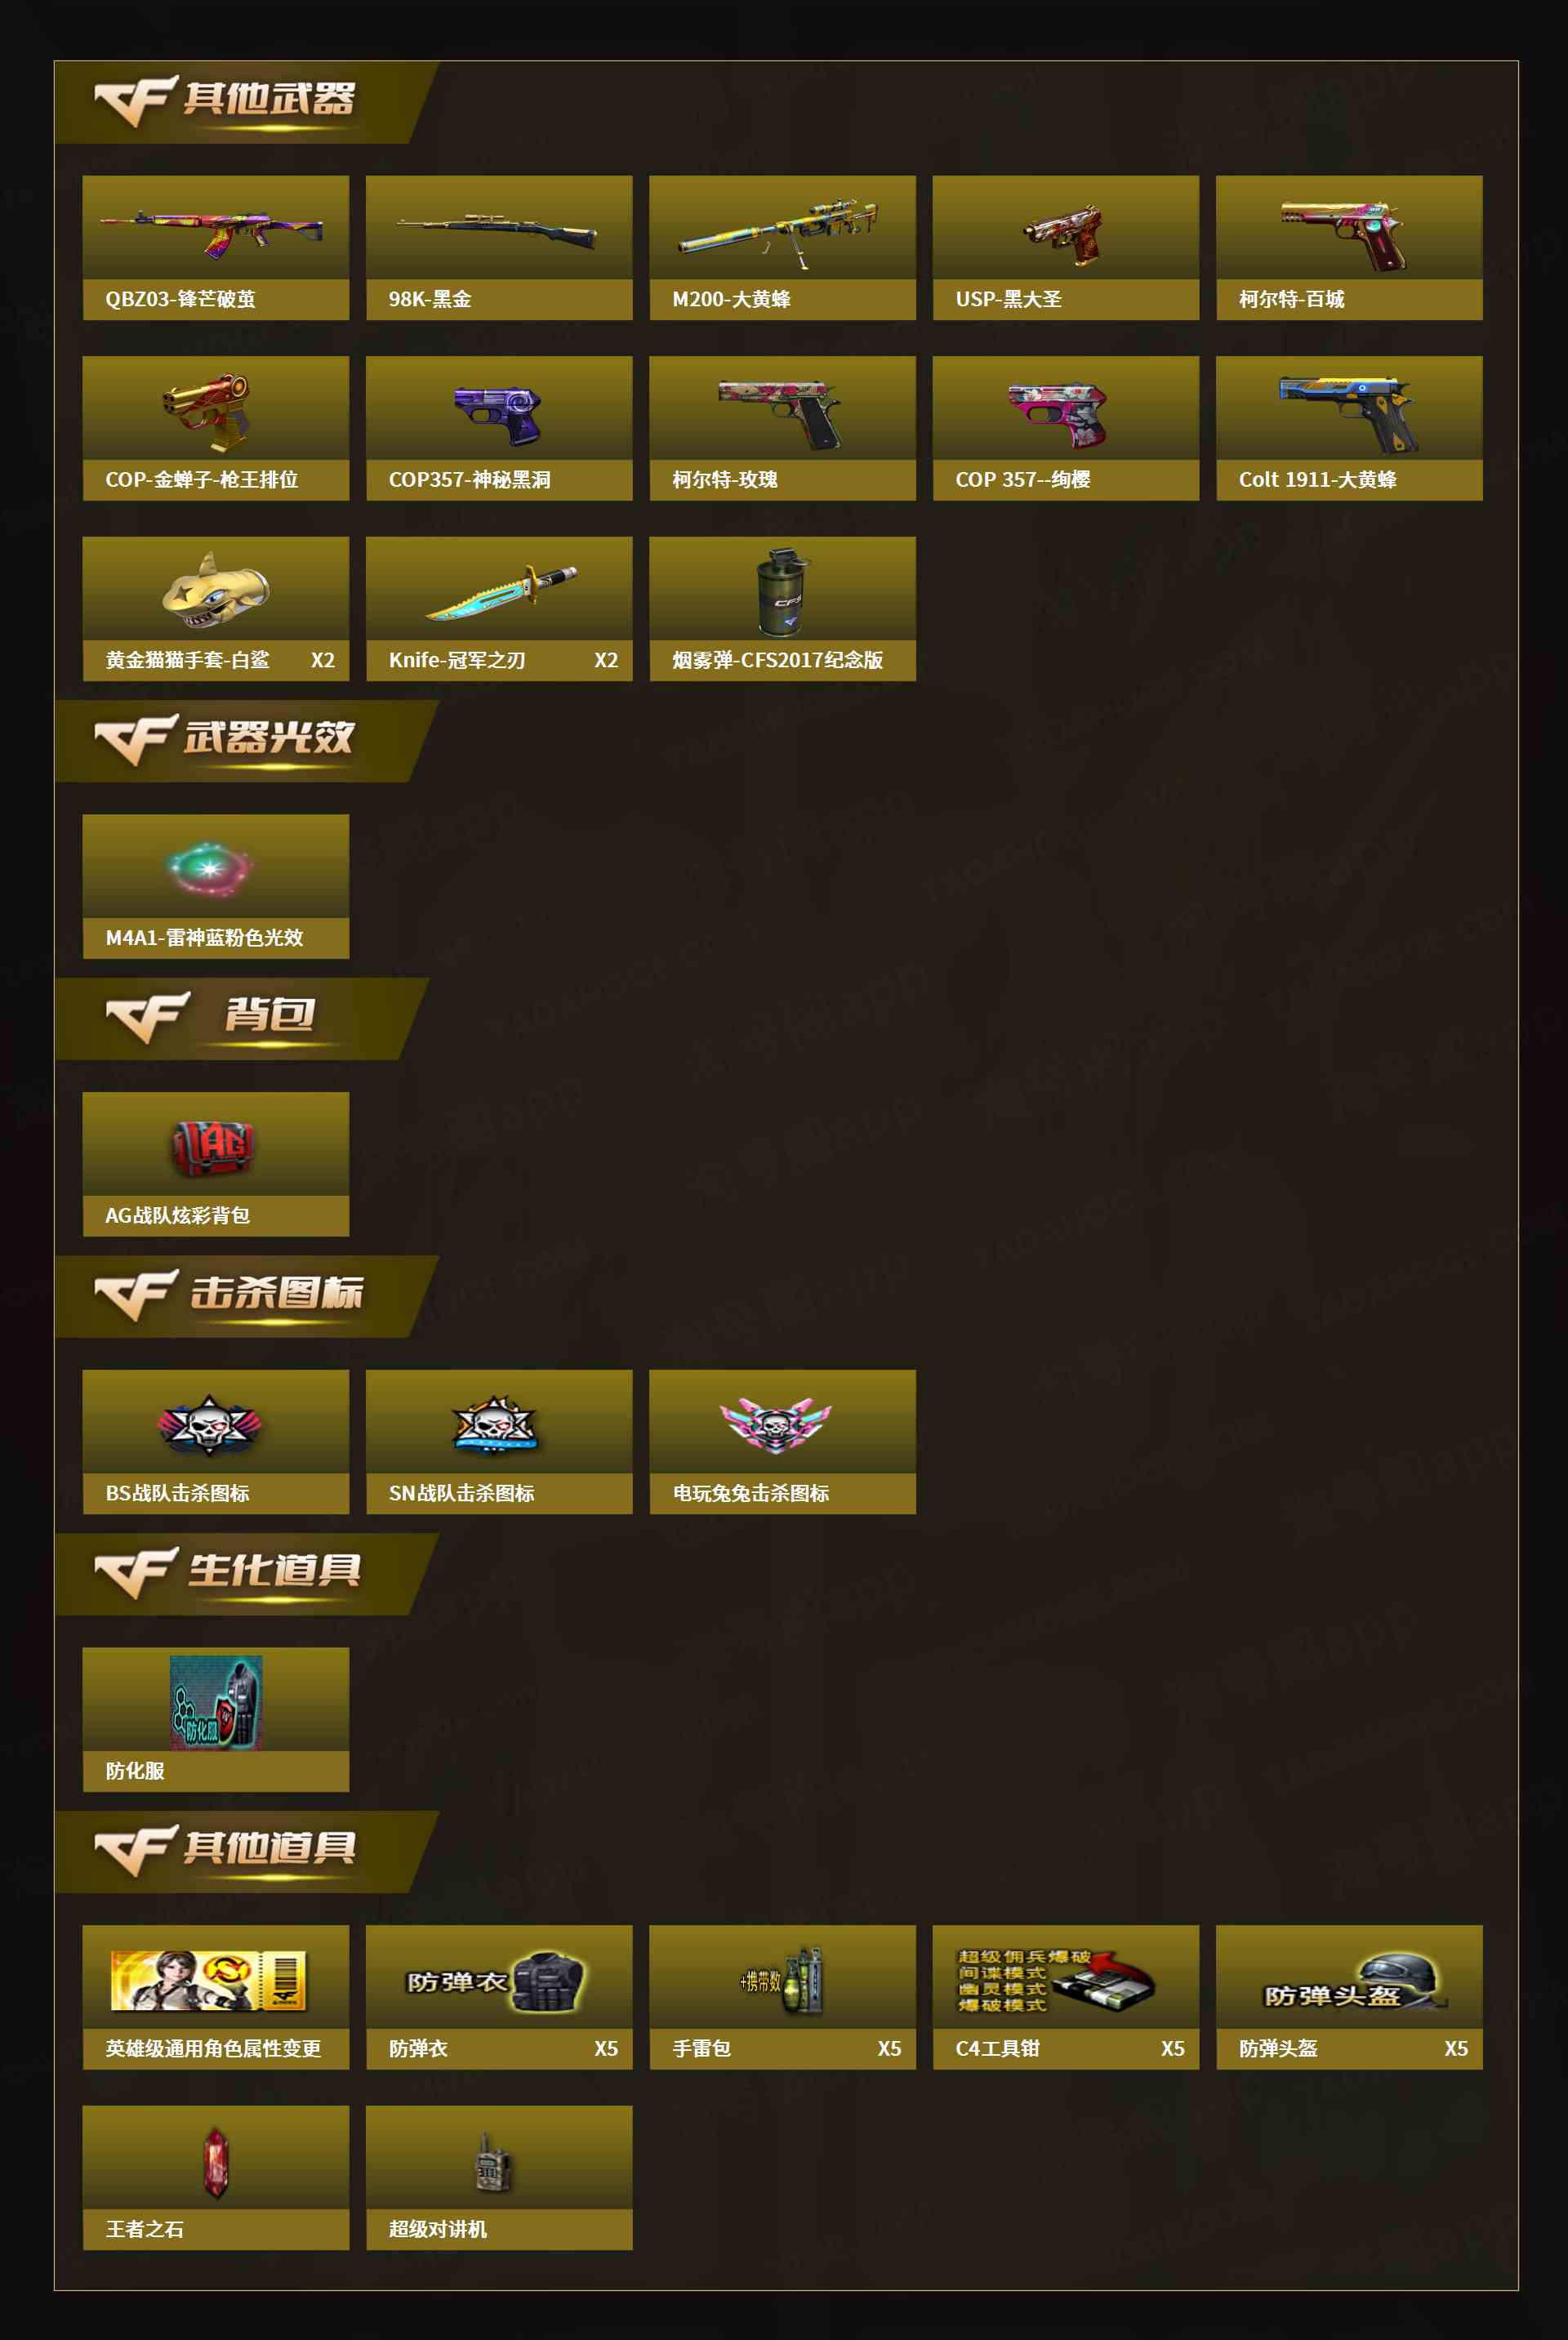The width and height of the screenshot is (1568, 2340).
Task: Select the M4A1-雷神蓝粉色光效 glow effect
Action: tap(210, 868)
